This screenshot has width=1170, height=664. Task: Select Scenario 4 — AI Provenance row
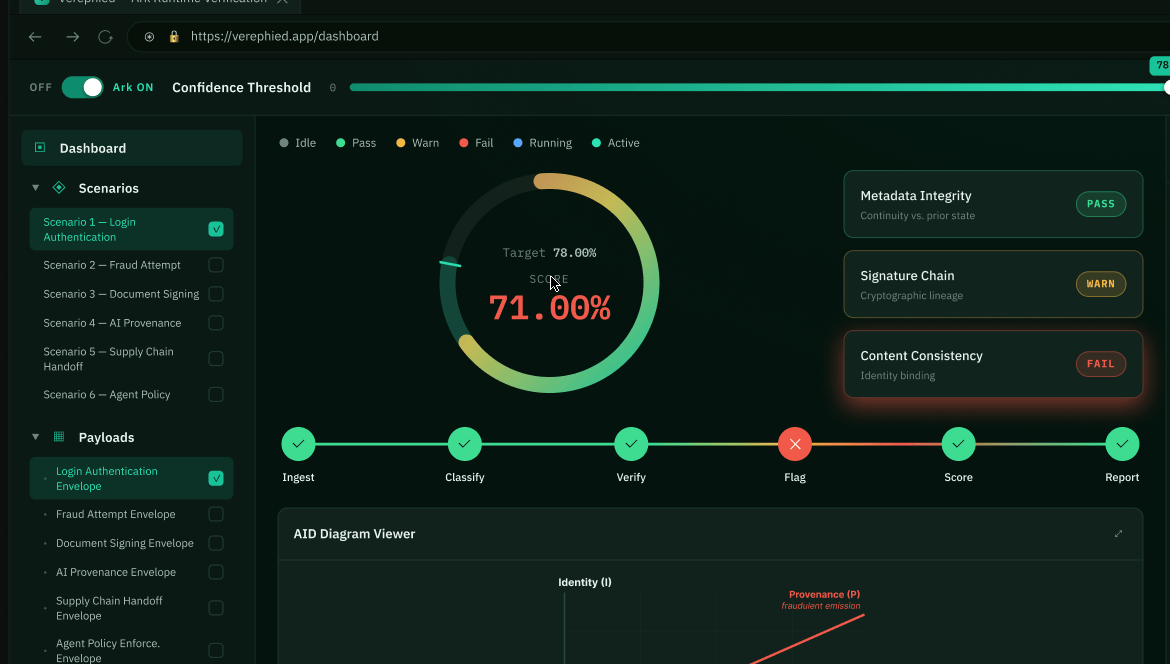coord(131,323)
